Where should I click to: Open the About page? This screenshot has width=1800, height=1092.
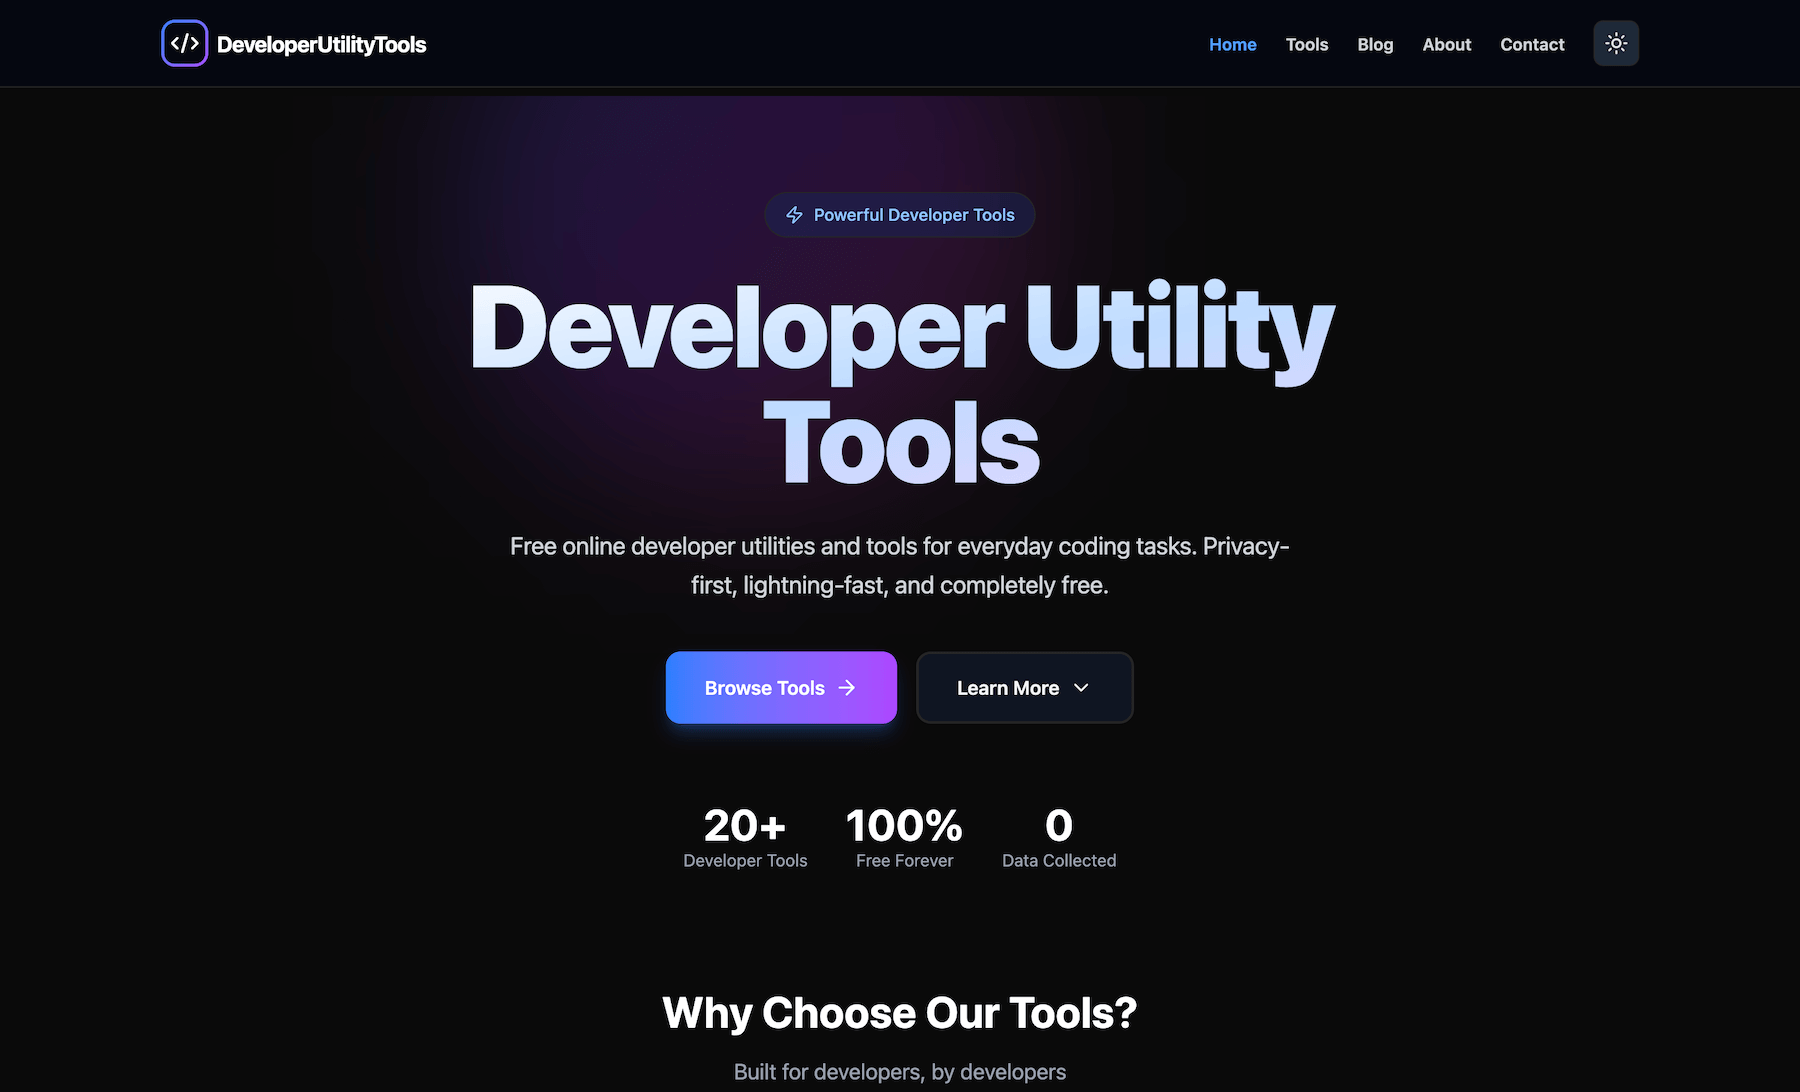[x=1446, y=44]
